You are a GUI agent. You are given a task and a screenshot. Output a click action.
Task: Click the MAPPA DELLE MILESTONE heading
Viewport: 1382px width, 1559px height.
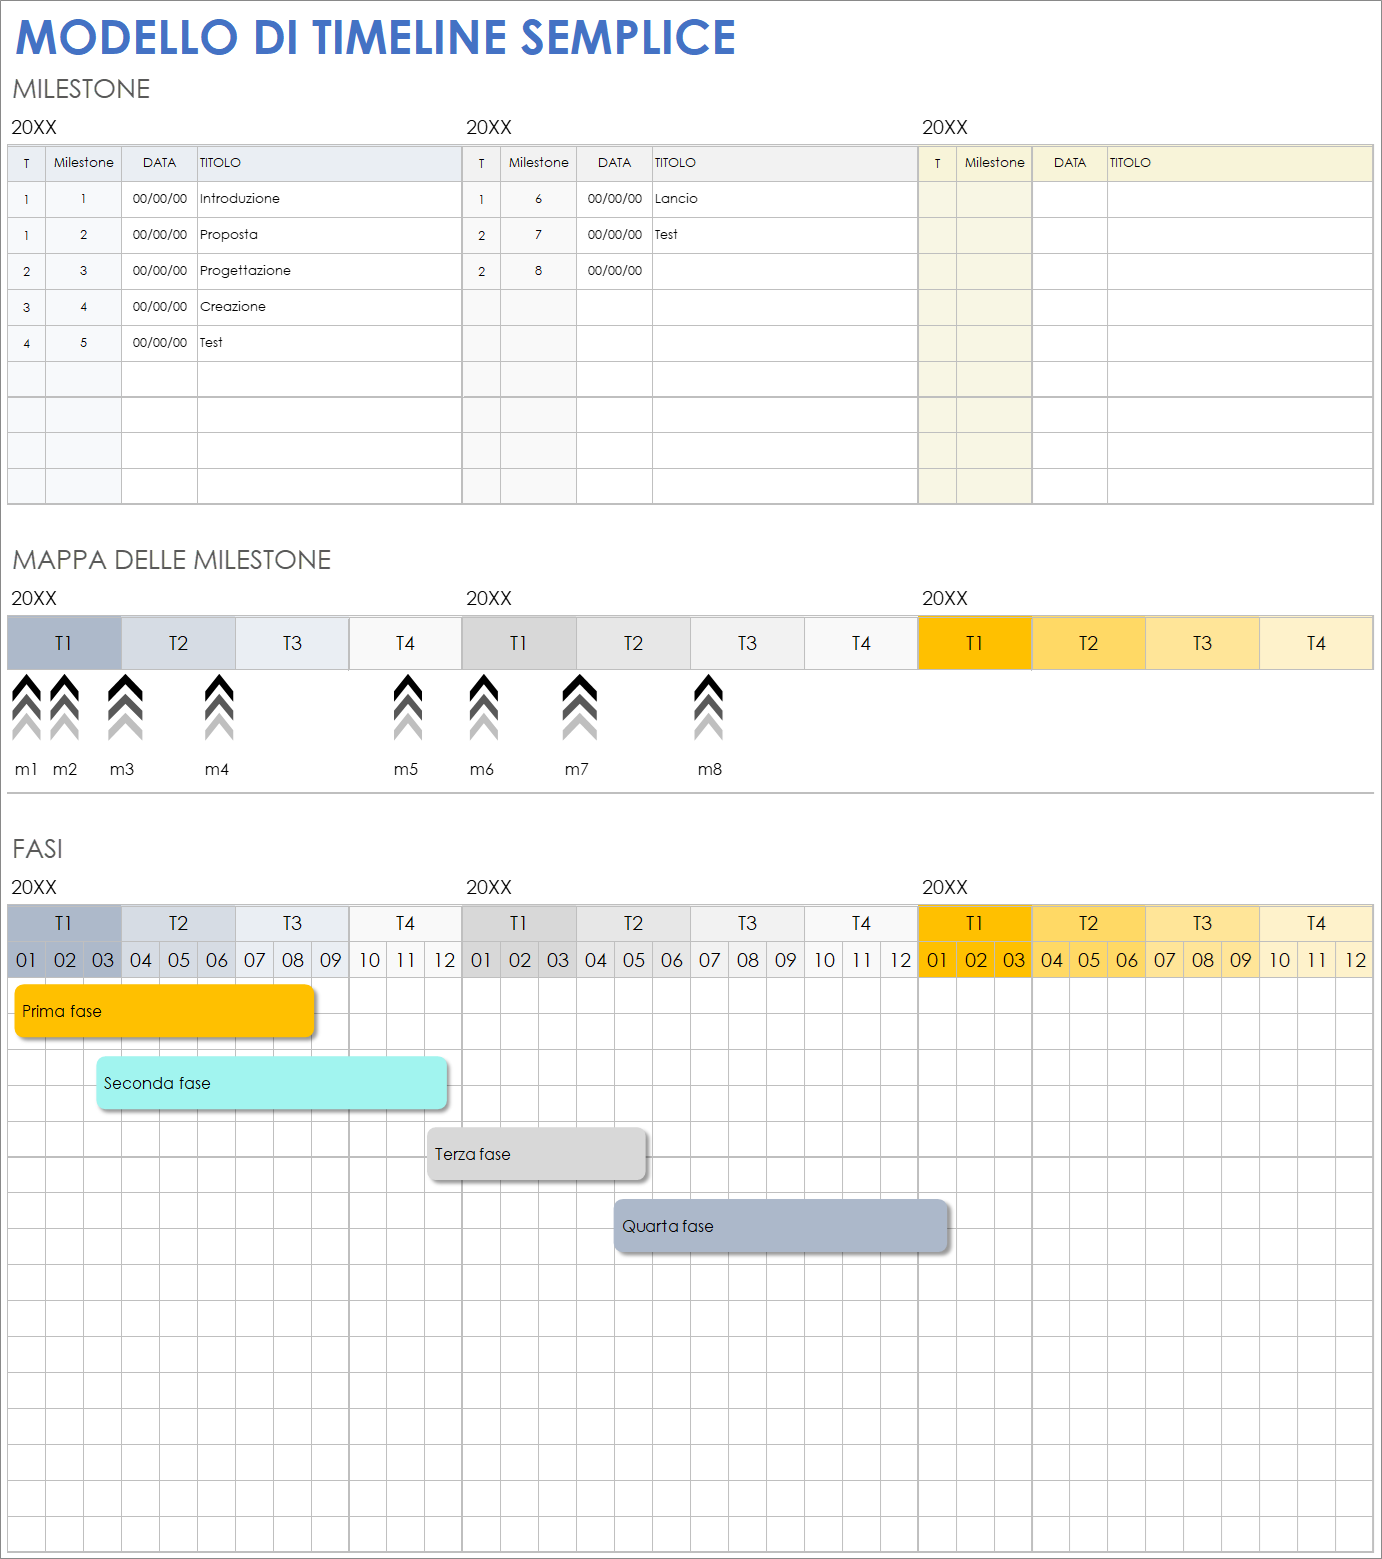172,560
